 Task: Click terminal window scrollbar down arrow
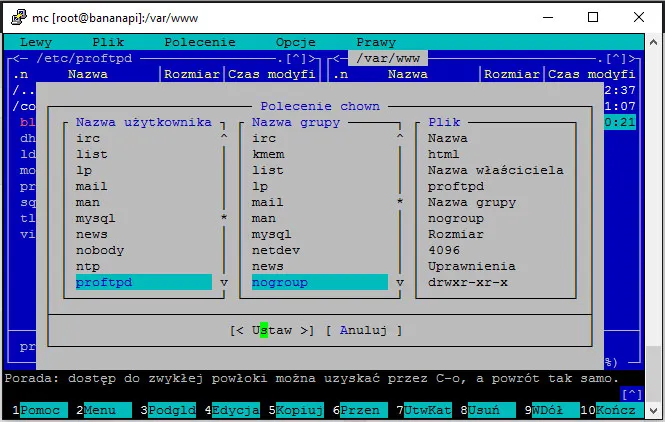(x=653, y=411)
